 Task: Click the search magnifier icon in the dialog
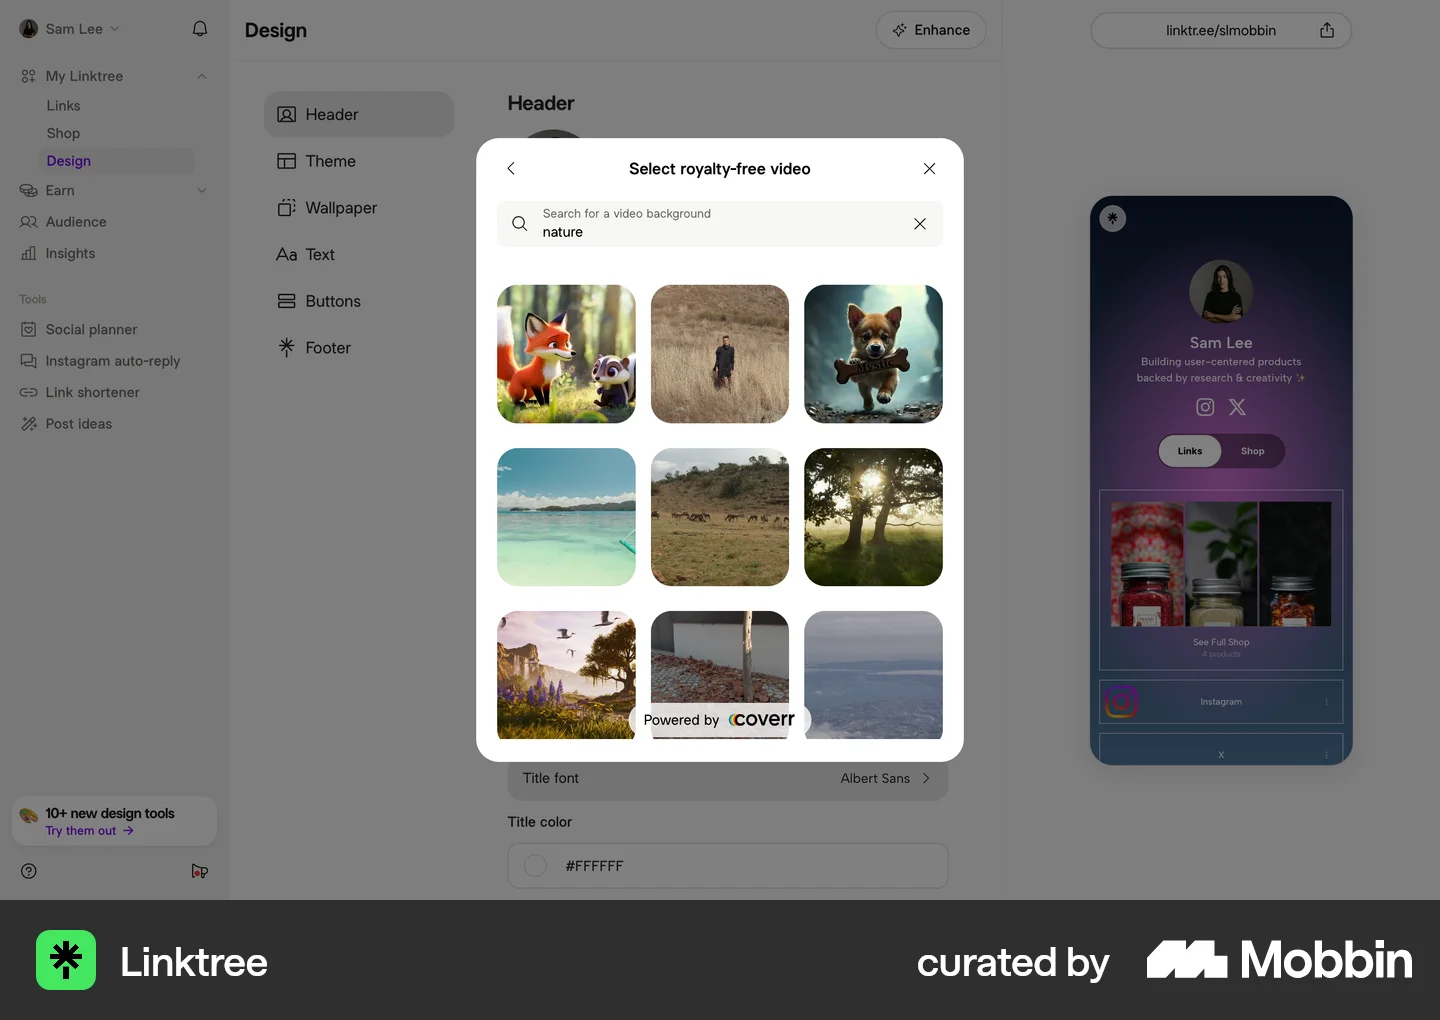point(520,224)
